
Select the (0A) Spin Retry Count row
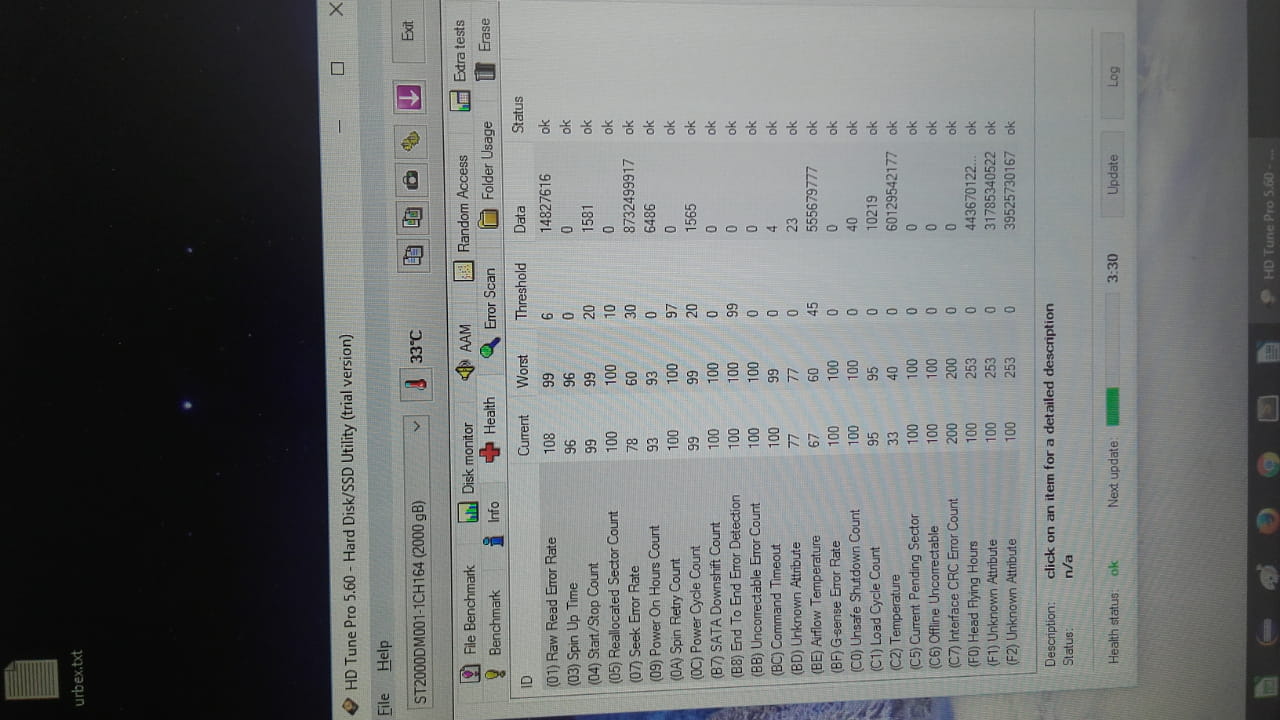point(674,400)
